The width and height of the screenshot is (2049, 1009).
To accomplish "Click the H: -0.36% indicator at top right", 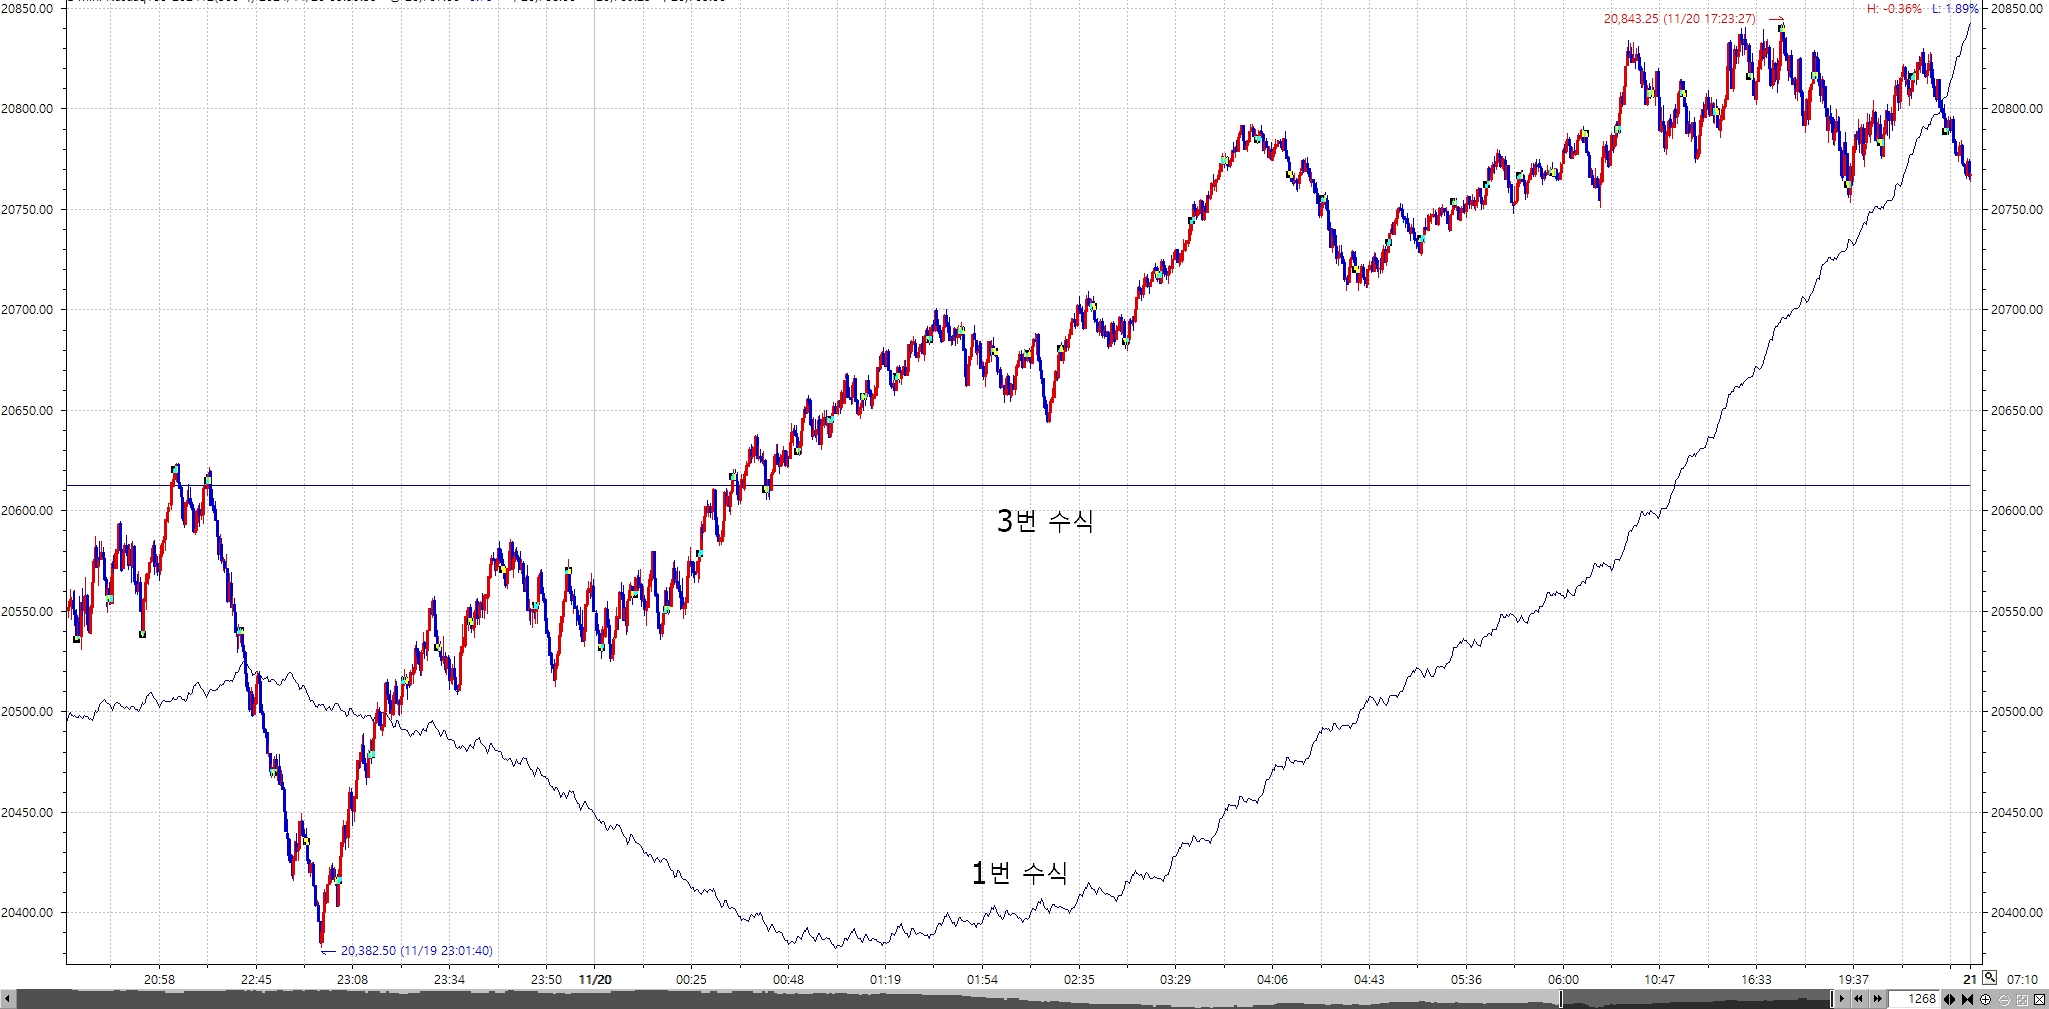I will point(1894,9).
